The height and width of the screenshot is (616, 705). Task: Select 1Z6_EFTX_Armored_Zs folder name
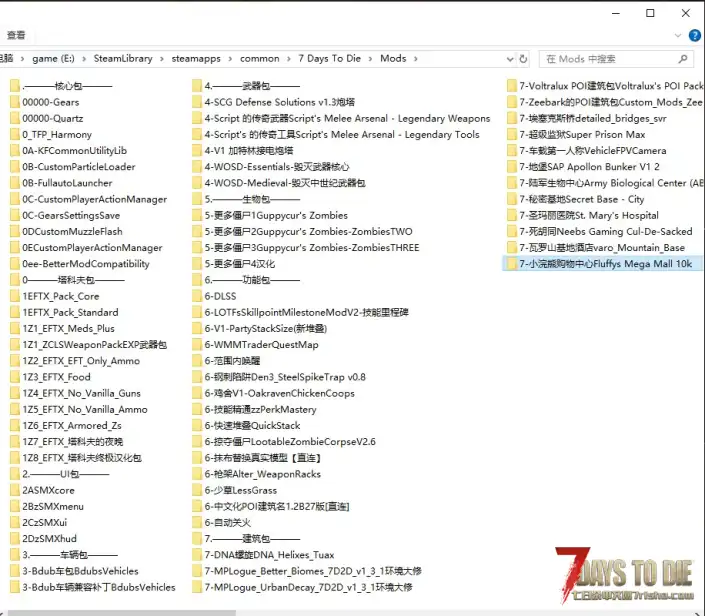(72, 426)
